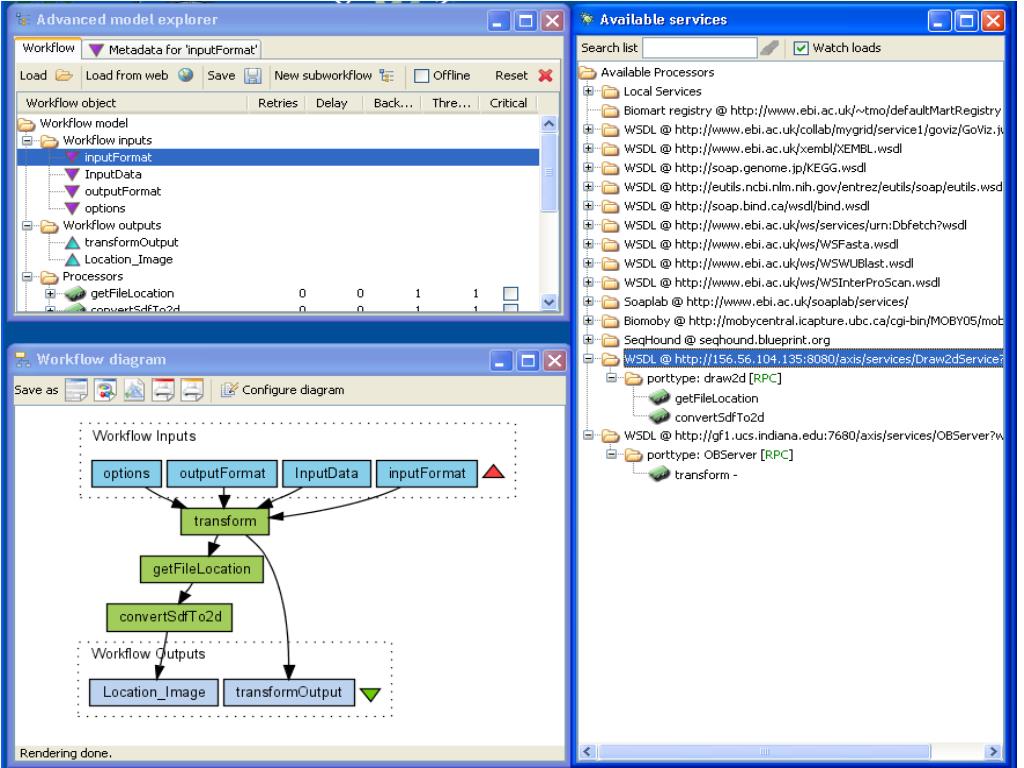Click the convertSdfTo2d node in diagram

[170, 616]
